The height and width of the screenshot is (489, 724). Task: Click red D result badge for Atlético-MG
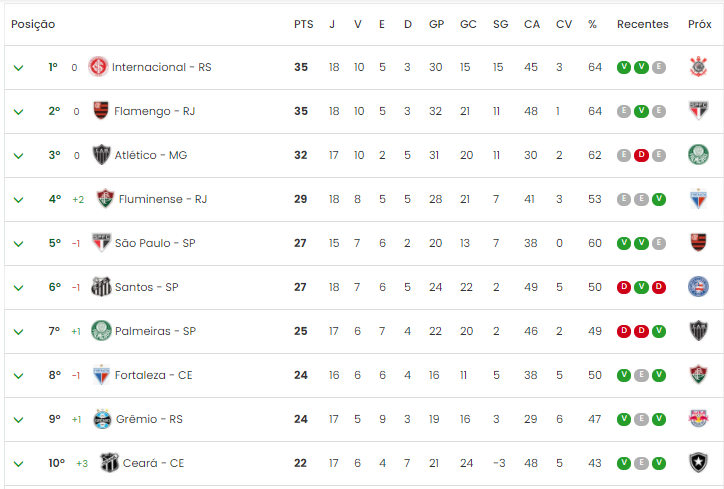641,155
